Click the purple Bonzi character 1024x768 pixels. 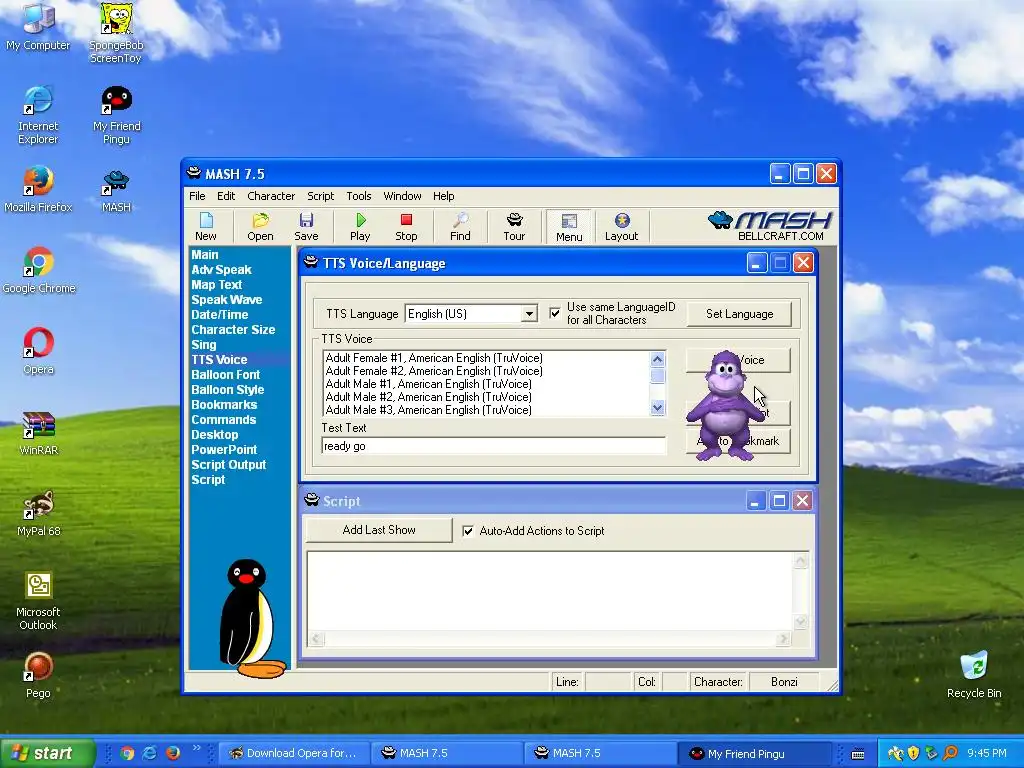(724, 406)
